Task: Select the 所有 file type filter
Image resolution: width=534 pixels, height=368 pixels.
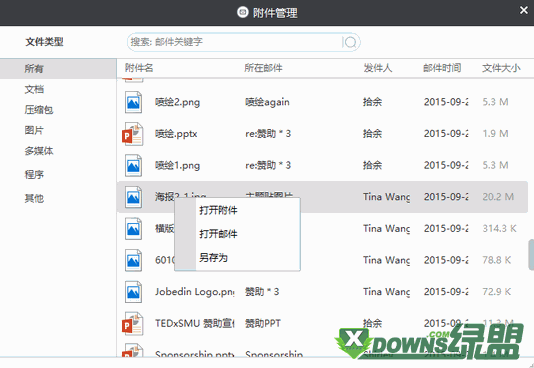Action: (58, 69)
